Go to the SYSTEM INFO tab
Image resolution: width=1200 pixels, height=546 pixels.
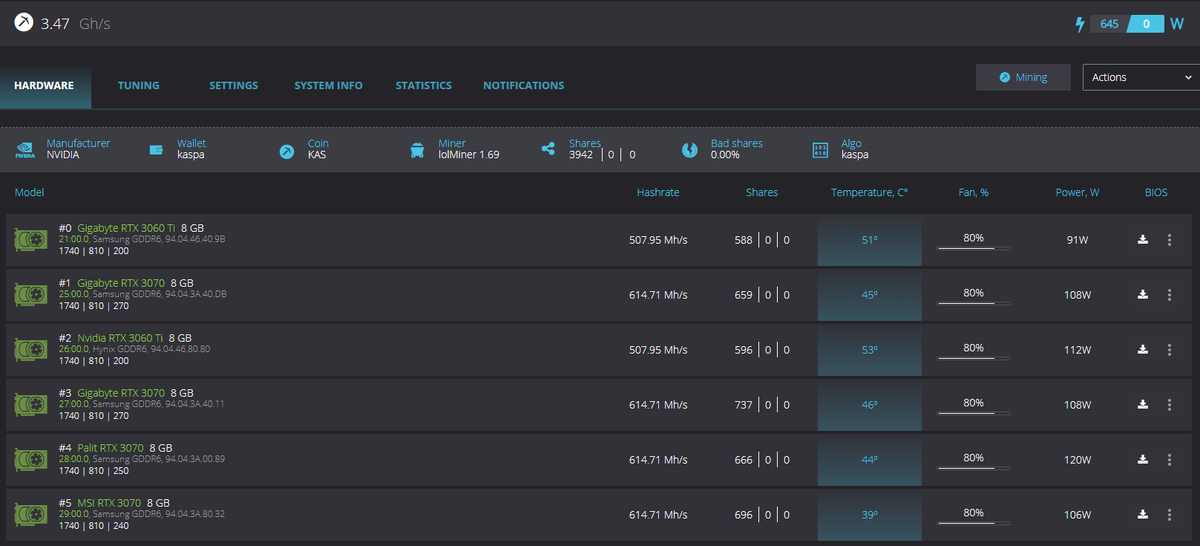pyautogui.click(x=328, y=86)
